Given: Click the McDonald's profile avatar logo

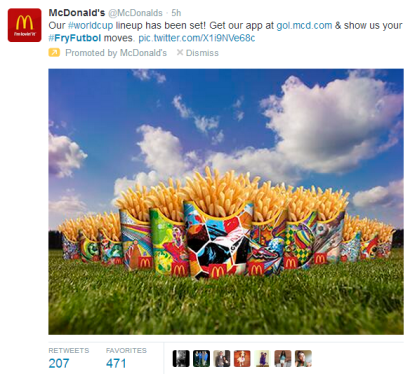Looking at the screenshot, I should pos(25,25).
